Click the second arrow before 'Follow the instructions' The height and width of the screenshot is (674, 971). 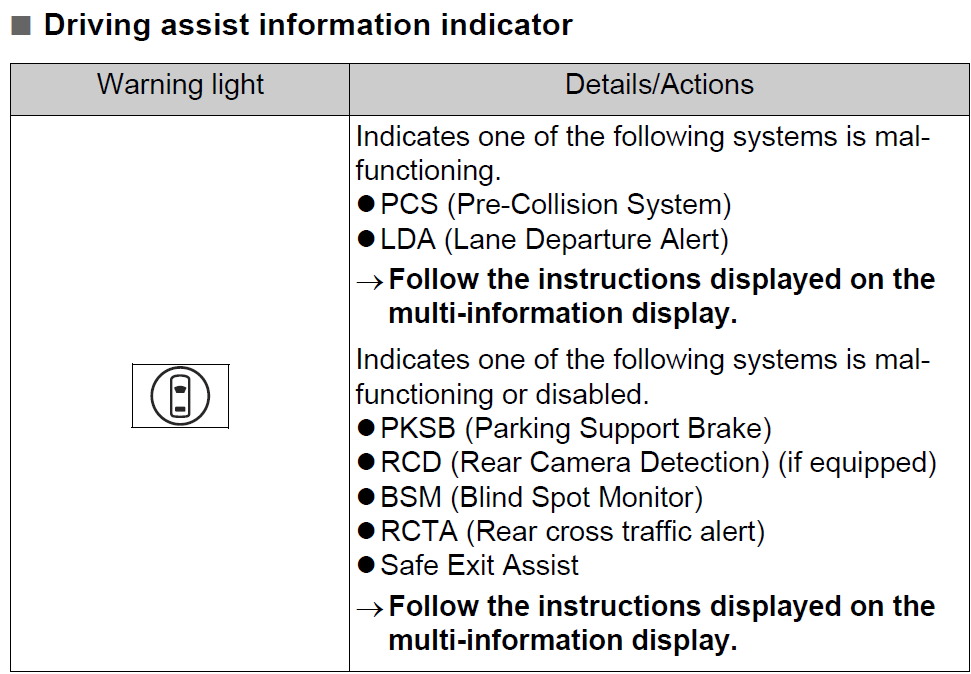click(370, 610)
